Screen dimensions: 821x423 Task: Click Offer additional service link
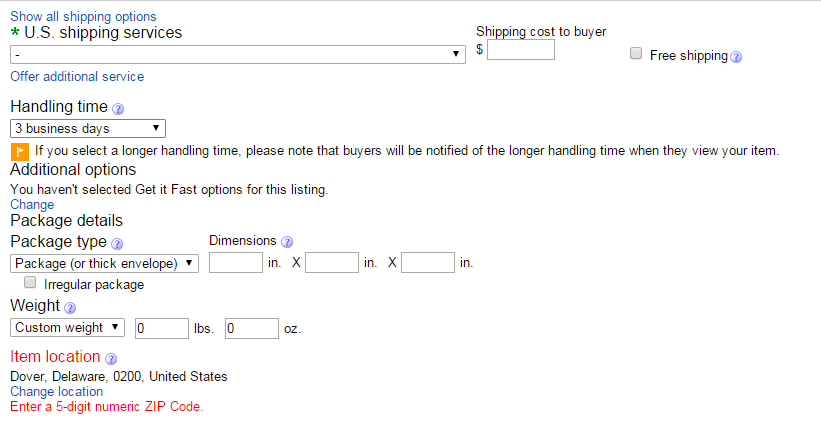[x=77, y=76]
